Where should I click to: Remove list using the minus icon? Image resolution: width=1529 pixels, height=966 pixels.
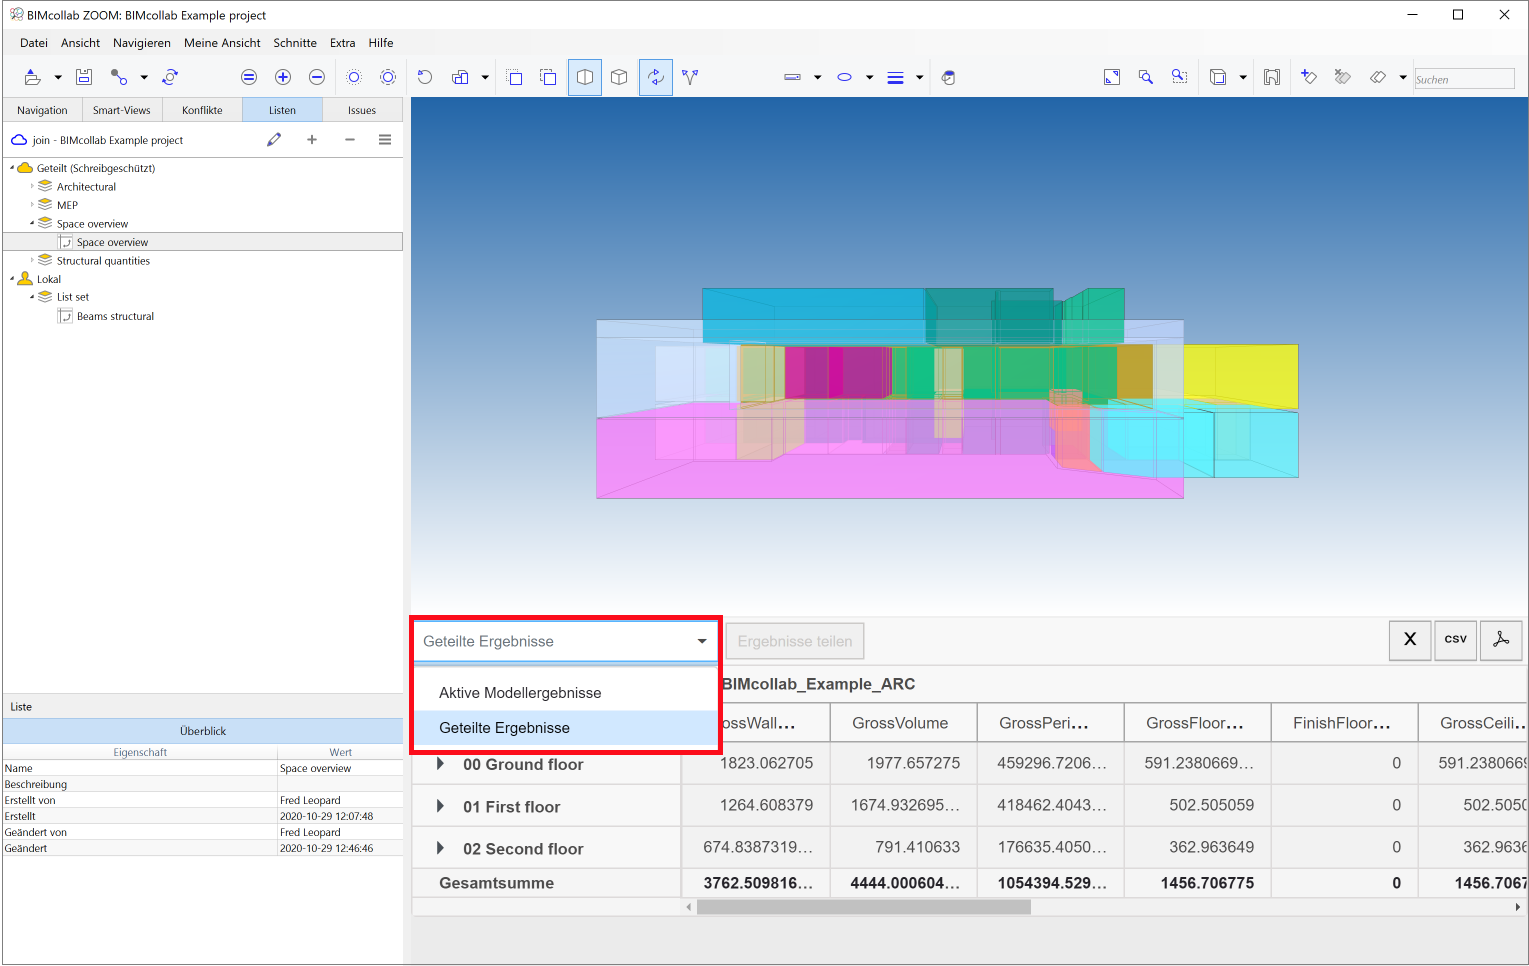coord(350,140)
